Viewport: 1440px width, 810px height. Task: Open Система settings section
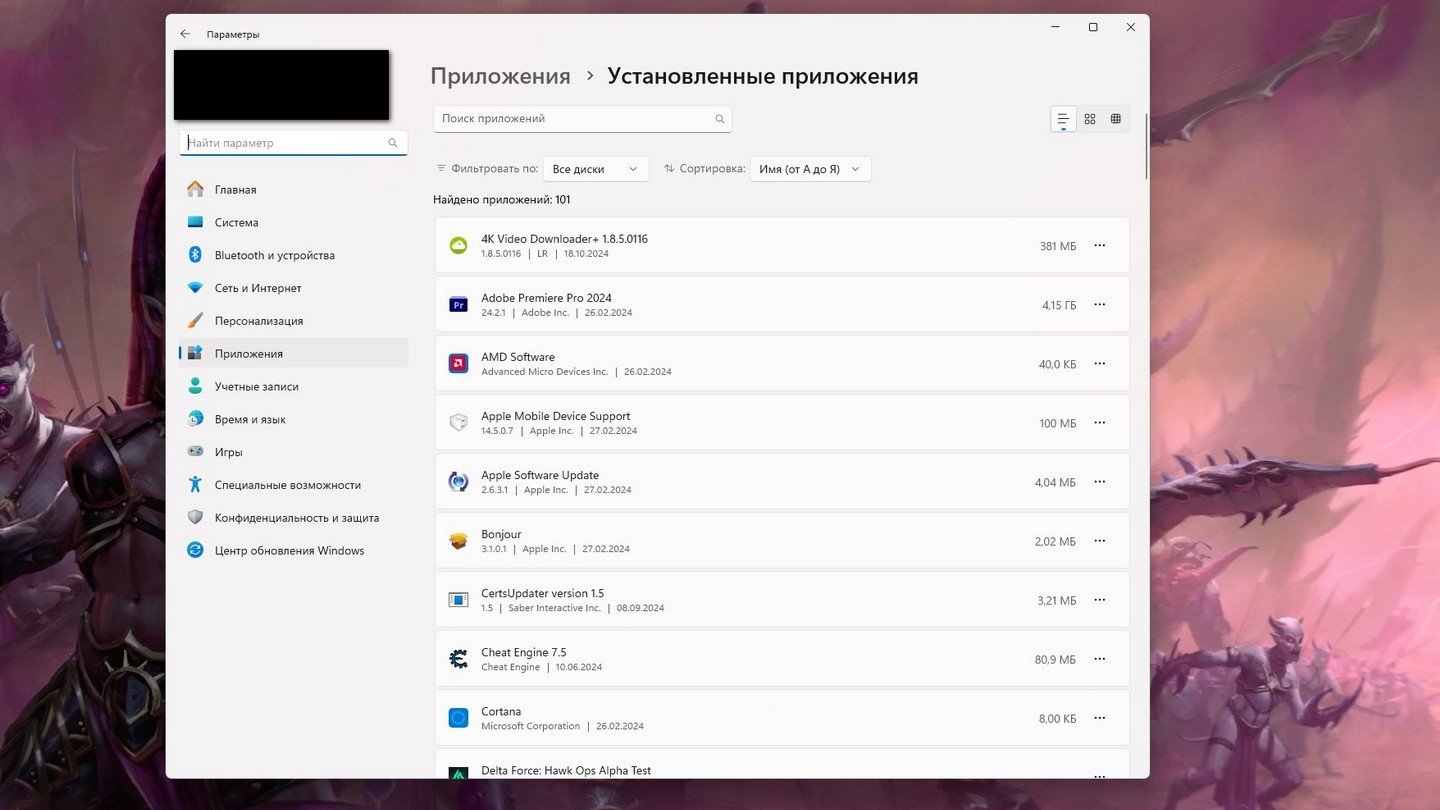(x=294, y=222)
